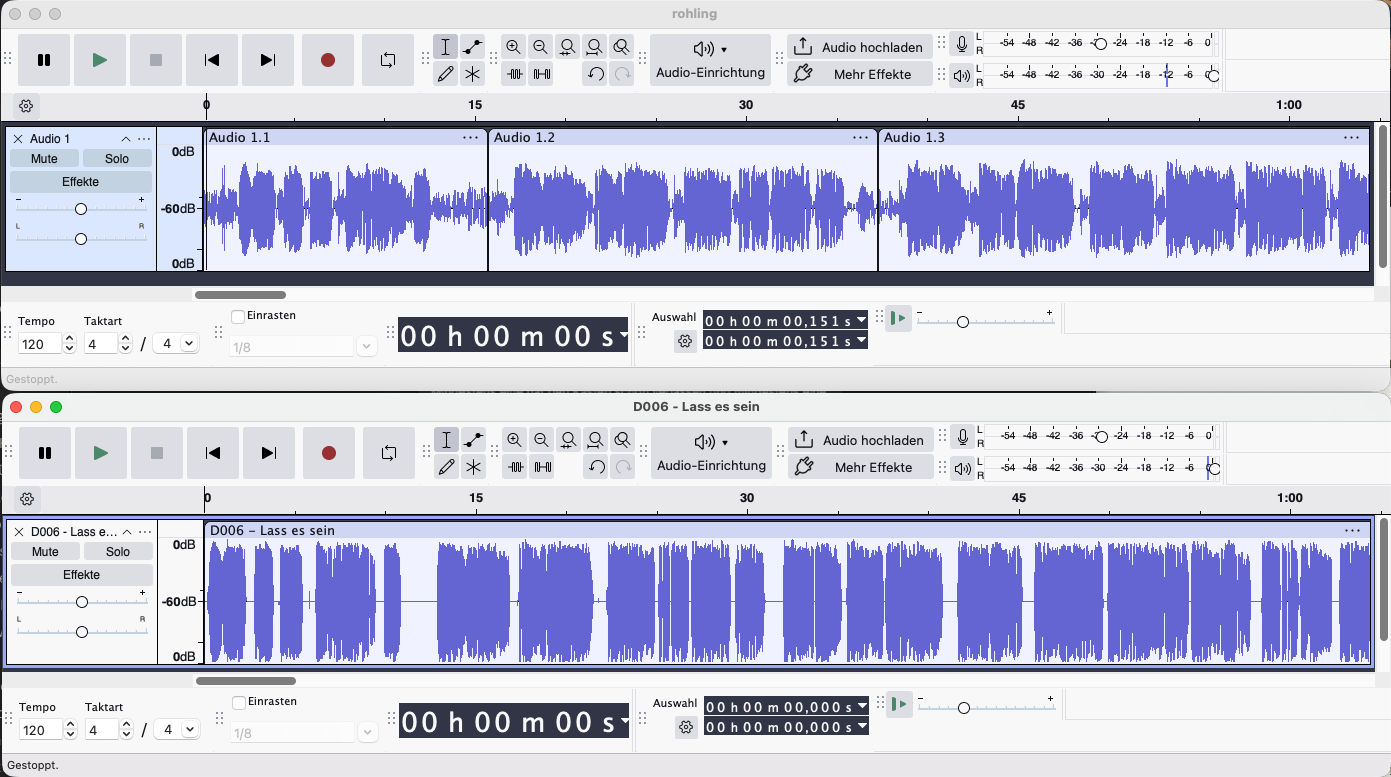Play at speed in the rohling window
The height and width of the screenshot is (777, 1391).
[898, 318]
